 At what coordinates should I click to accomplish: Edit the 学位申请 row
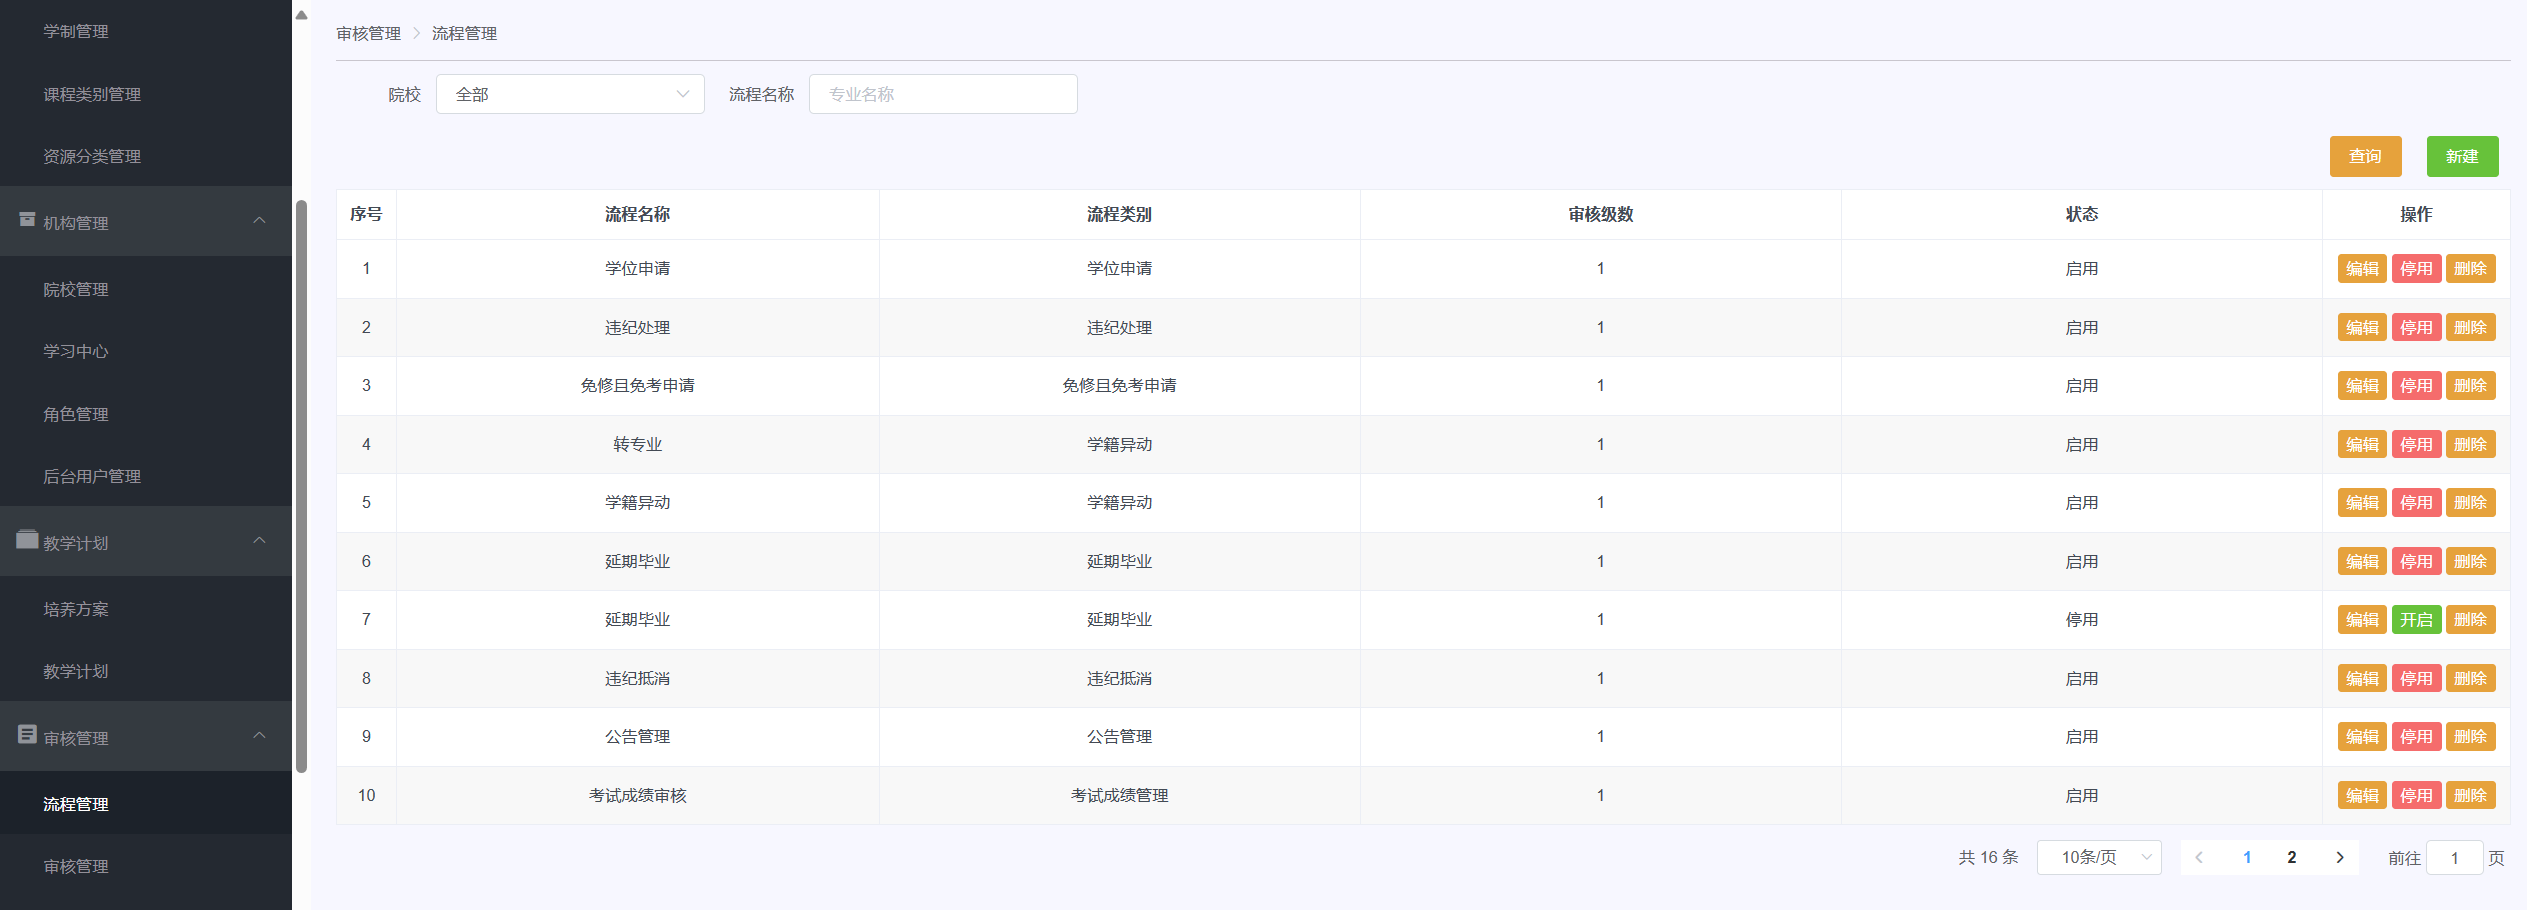click(2362, 268)
